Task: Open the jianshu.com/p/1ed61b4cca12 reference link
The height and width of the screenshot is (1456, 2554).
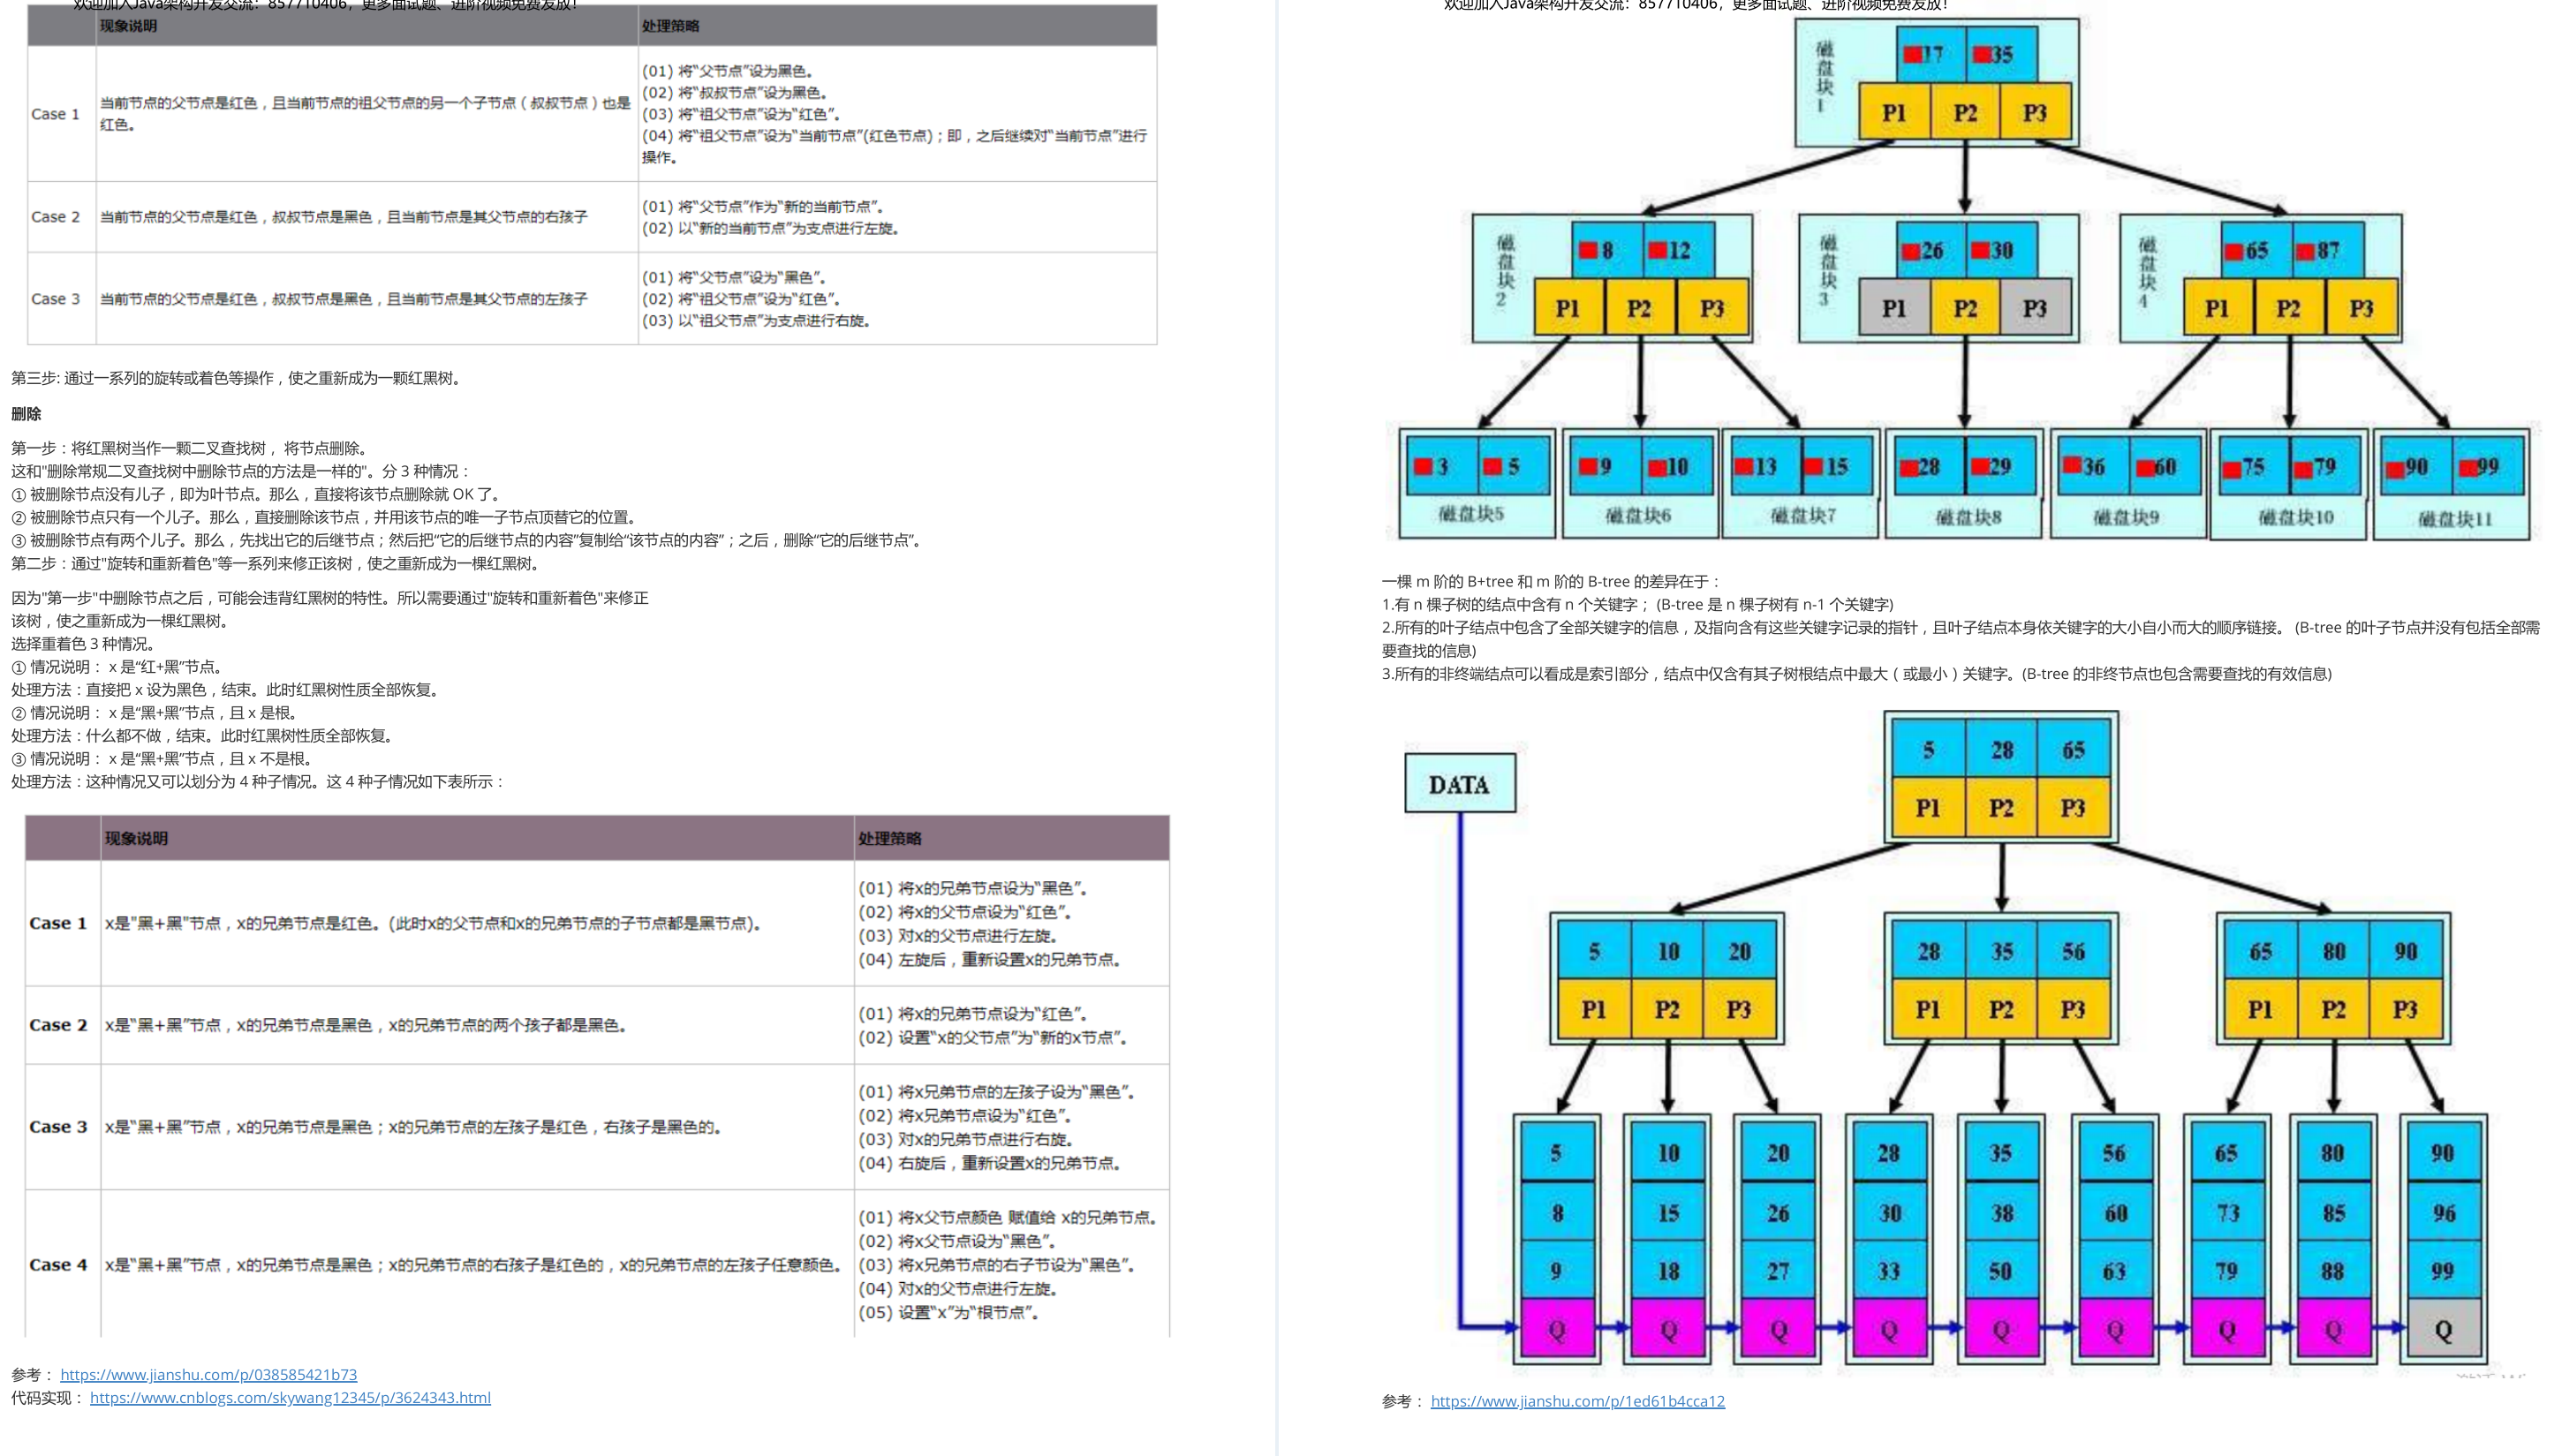Action: 1577,1401
